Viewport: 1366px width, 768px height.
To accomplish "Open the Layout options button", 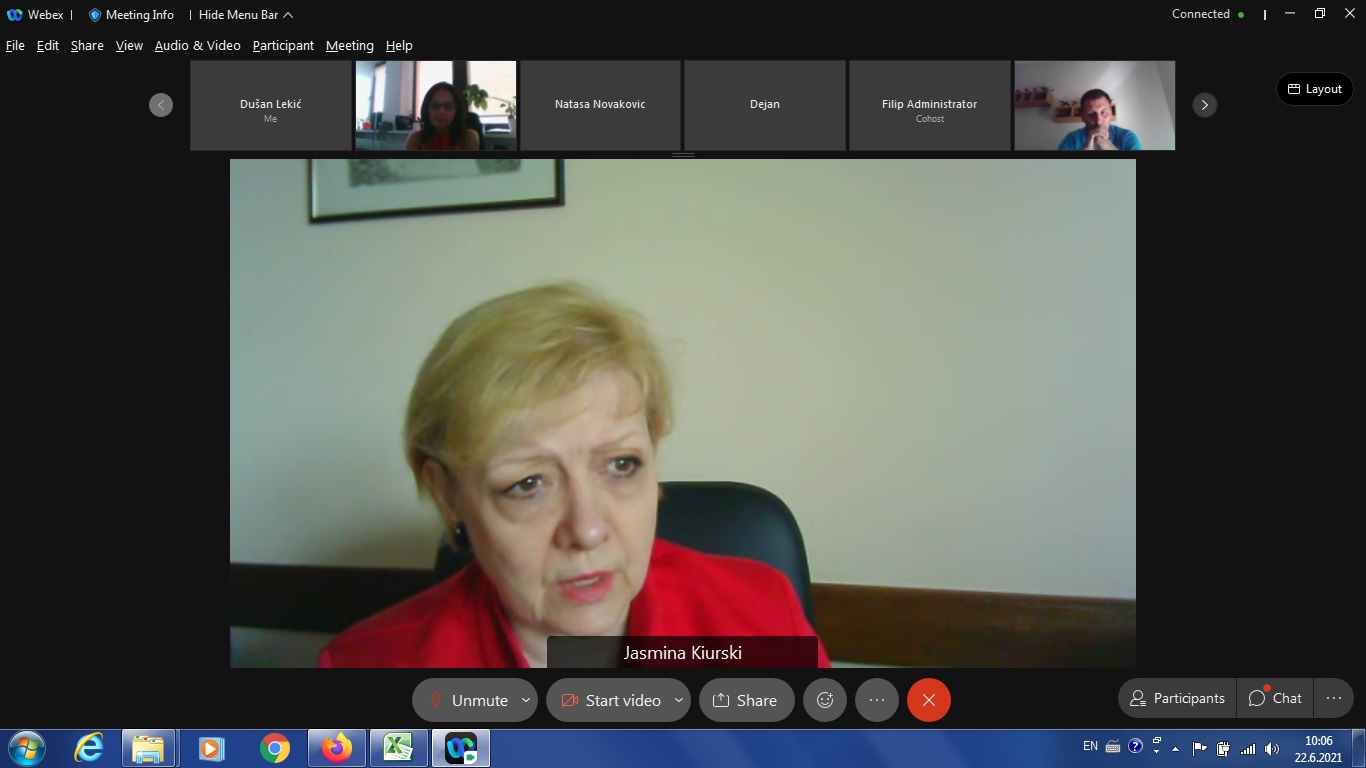I will pyautogui.click(x=1314, y=89).
